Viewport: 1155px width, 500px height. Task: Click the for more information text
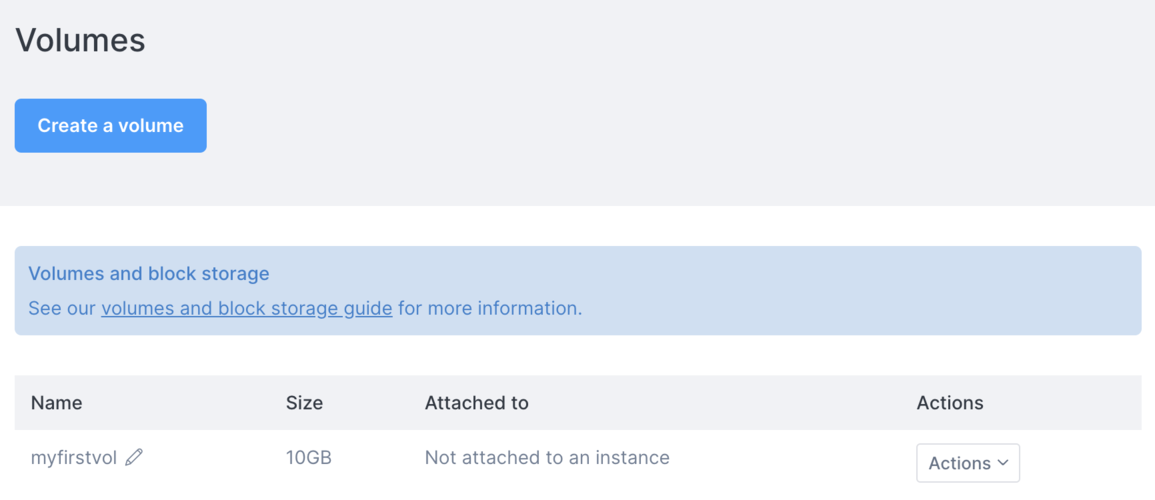pos(490,308)
